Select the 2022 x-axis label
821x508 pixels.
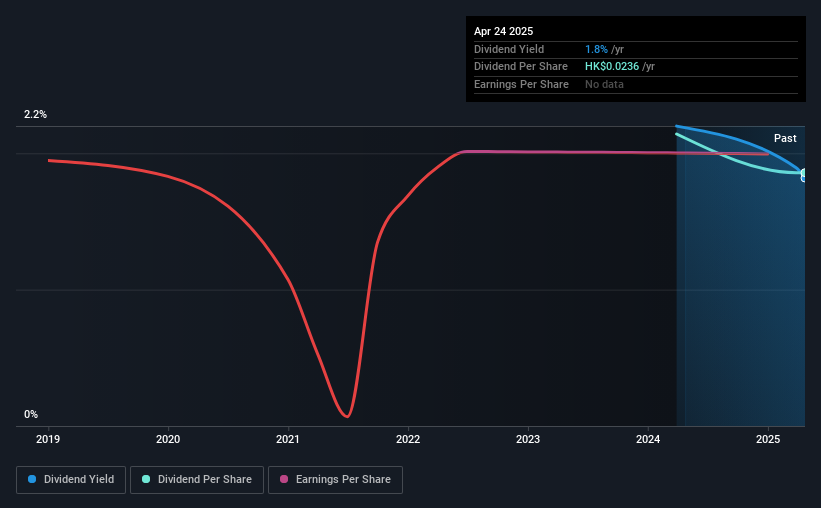point(408,439)
